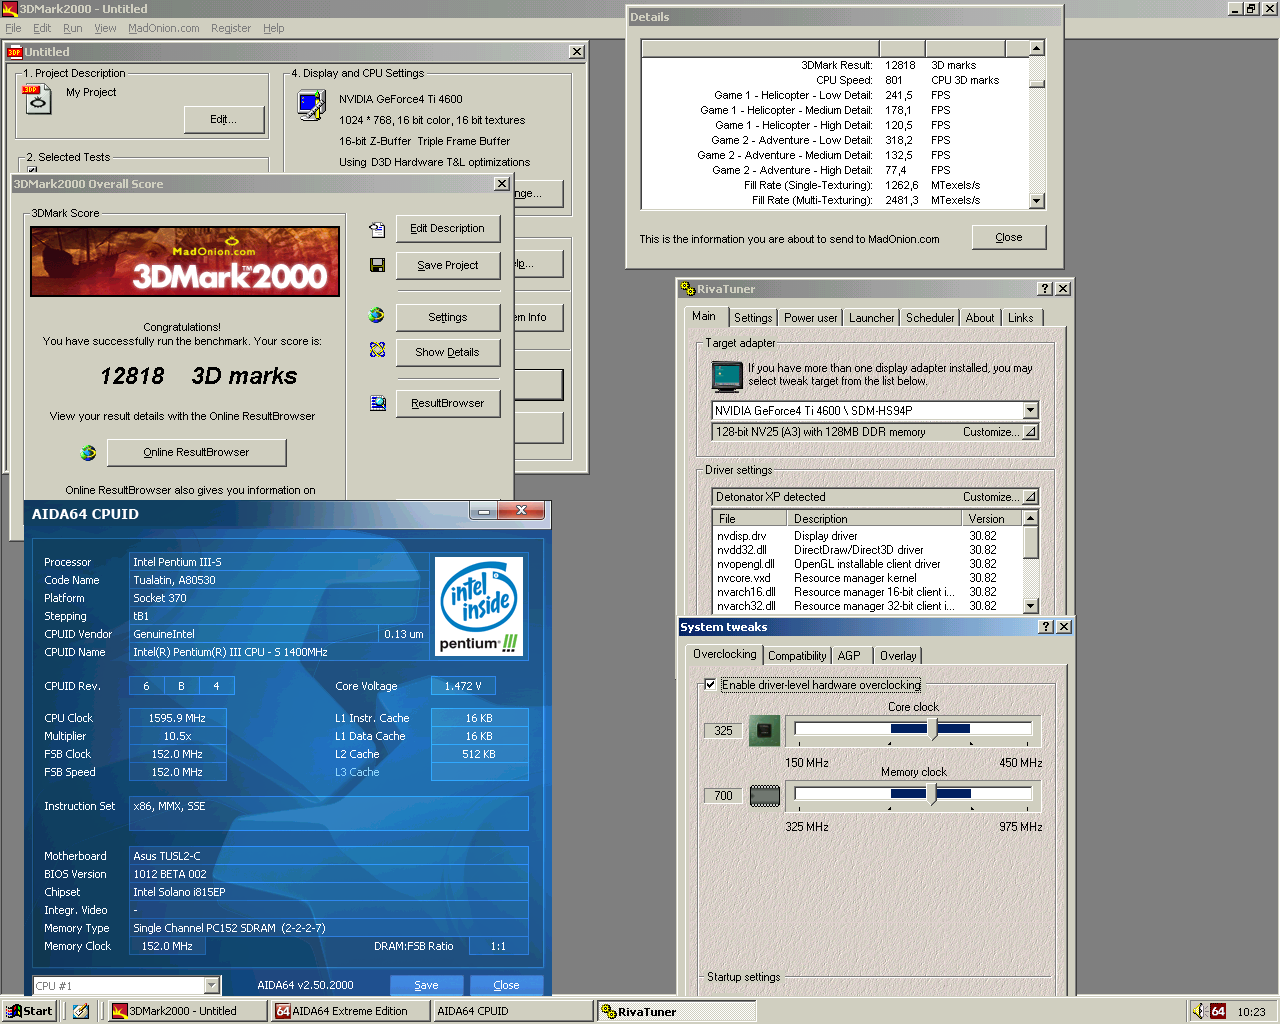The height and width of the screenshot is (1024, 1280).
Task: Click the volume tray icon
Action: click(x=1198, y=1011)
